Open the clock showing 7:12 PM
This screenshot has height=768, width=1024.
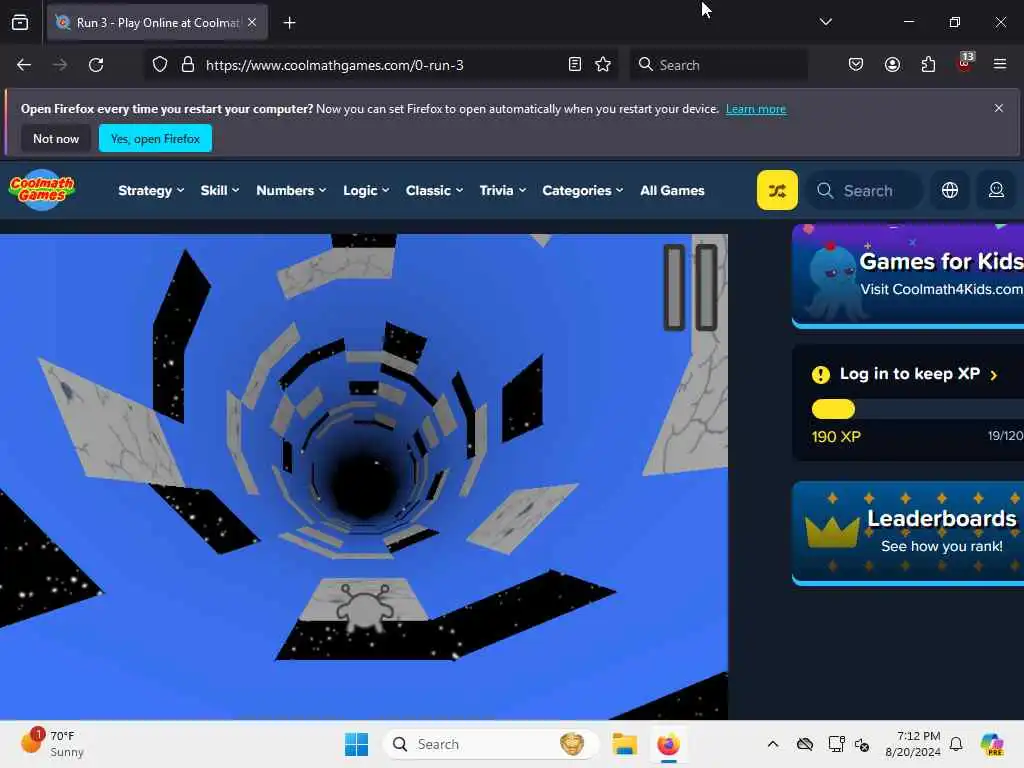pyautogui.click(x=913, y=744)
